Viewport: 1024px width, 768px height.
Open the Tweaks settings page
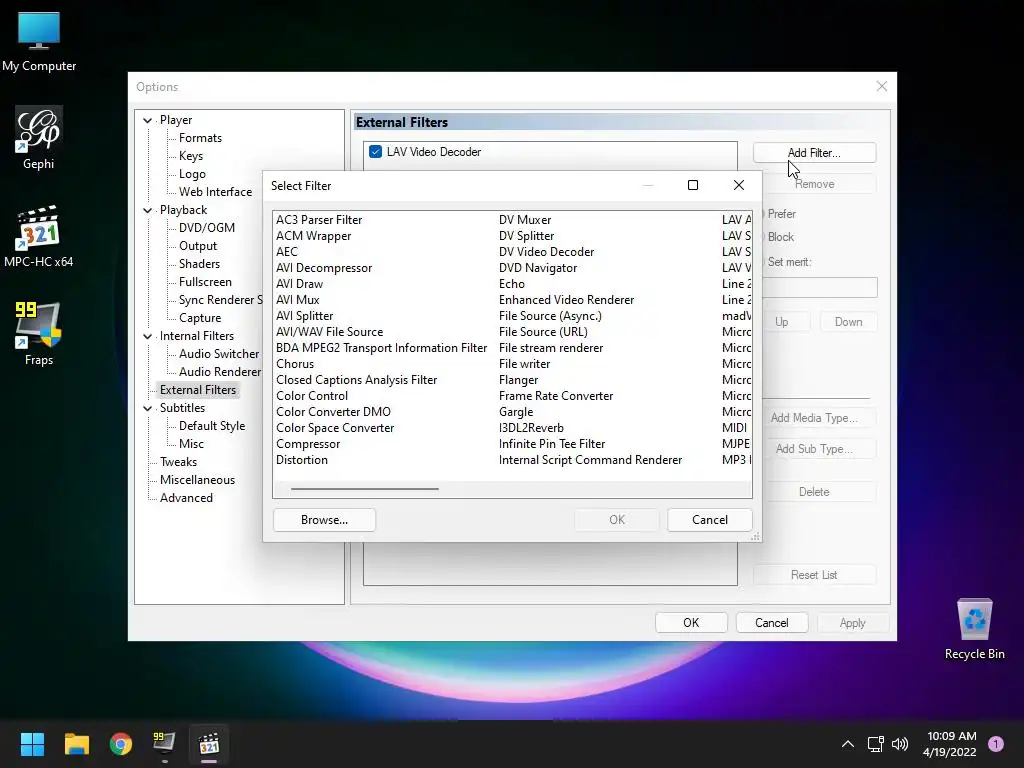click(178, 462)
